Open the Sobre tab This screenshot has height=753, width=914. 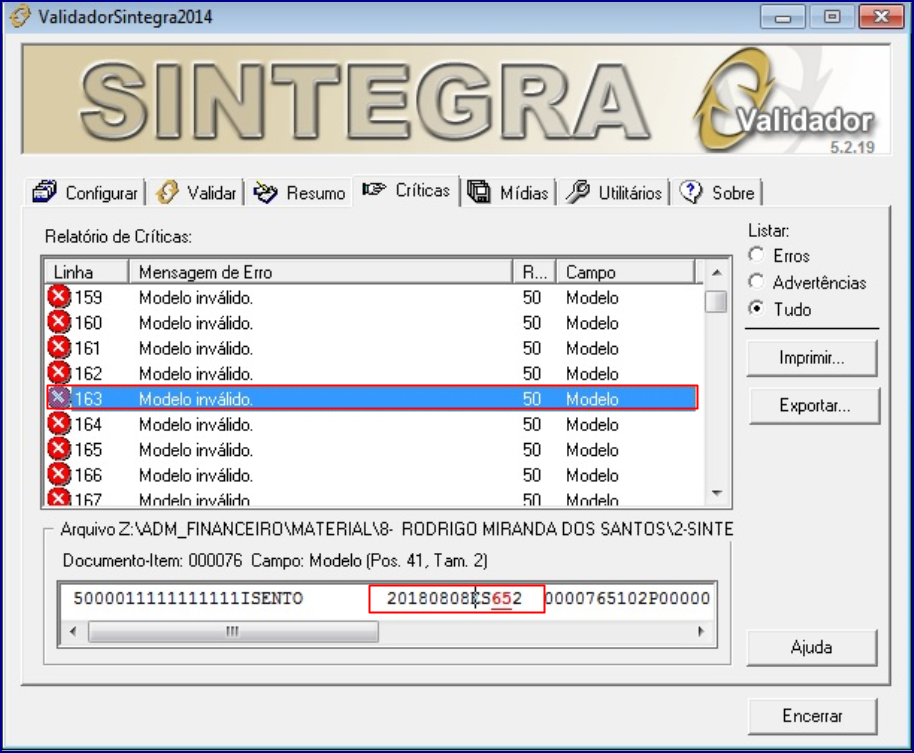tap(718, 192)
